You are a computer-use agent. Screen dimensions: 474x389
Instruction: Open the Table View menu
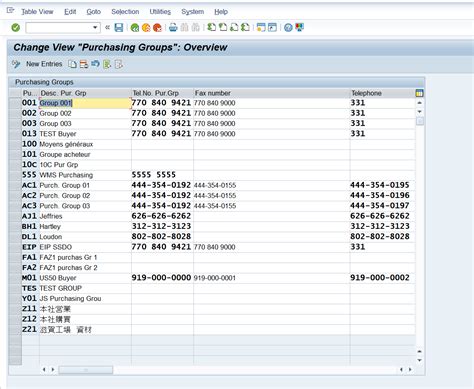pos(37,12)
